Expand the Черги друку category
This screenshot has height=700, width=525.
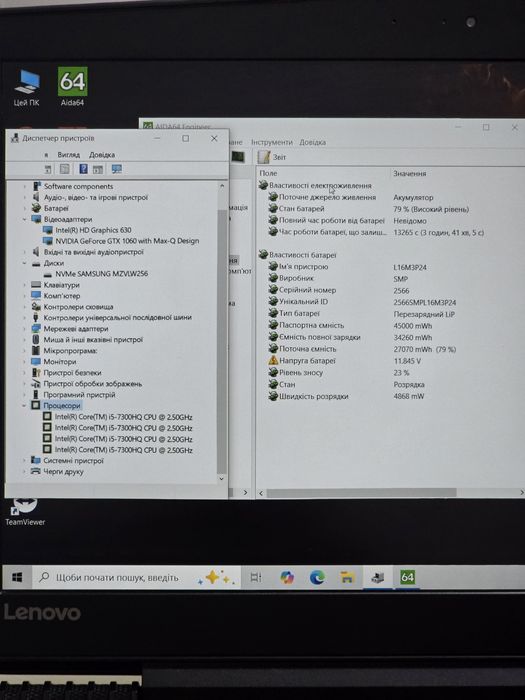click(25, 471)
